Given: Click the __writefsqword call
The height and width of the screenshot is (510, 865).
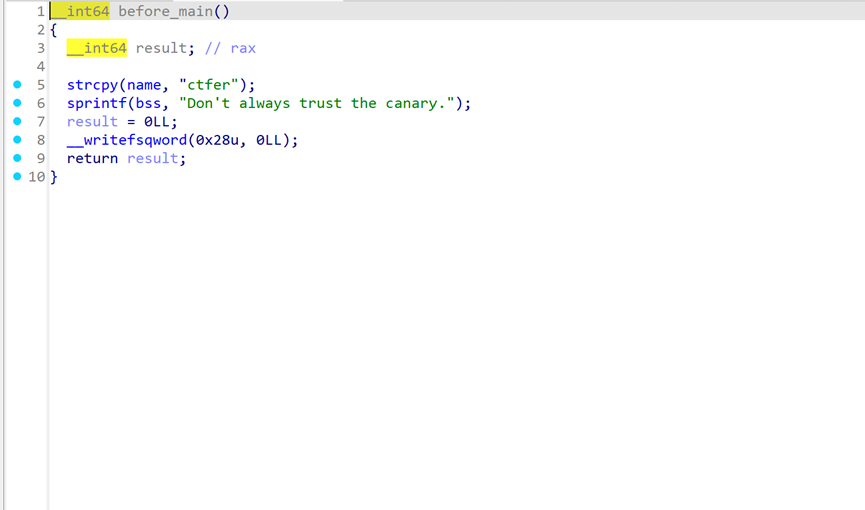Looking at the screenshot, I should (x=127, y=140).
